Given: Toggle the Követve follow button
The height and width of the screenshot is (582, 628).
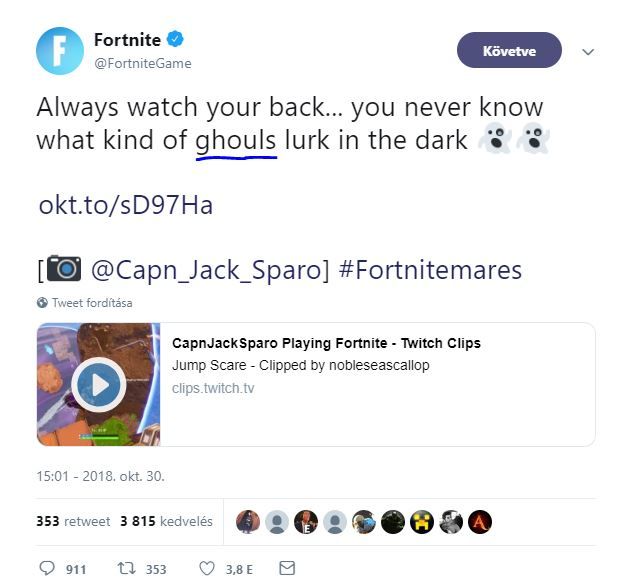Looking at the screenshot, I should (x=509, y=50).
